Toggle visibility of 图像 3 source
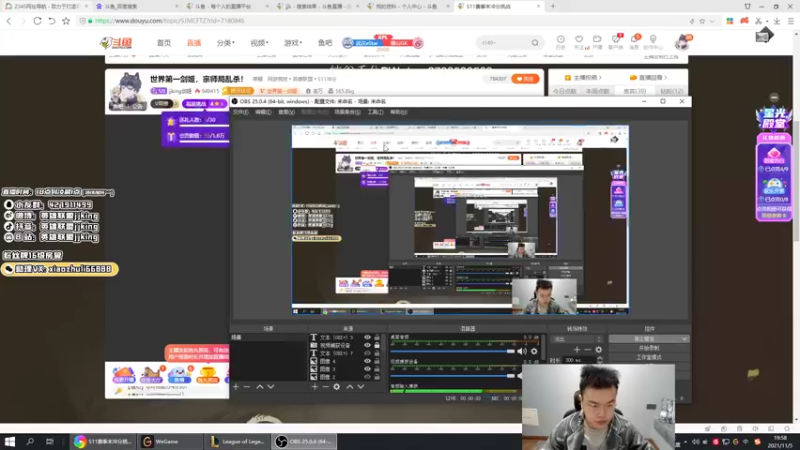Image resolution: width=800 pixels, height=450 pixels. click(x=367, y=369)
